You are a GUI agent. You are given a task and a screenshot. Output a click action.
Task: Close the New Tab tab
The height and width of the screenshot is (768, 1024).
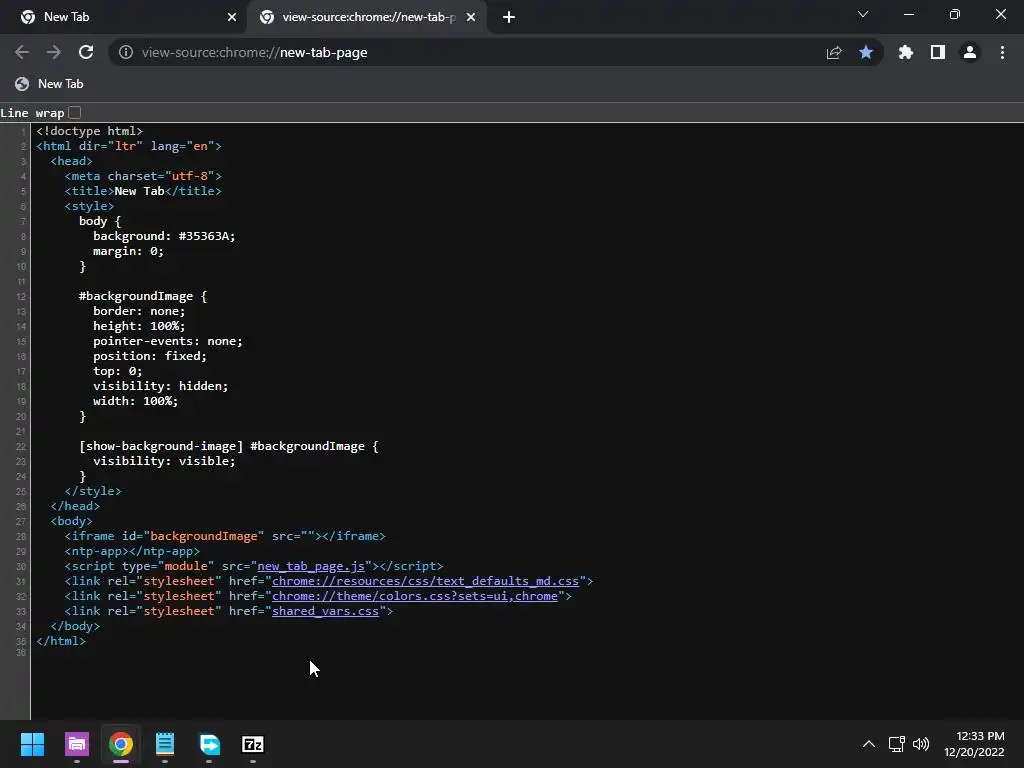[232, 17]
